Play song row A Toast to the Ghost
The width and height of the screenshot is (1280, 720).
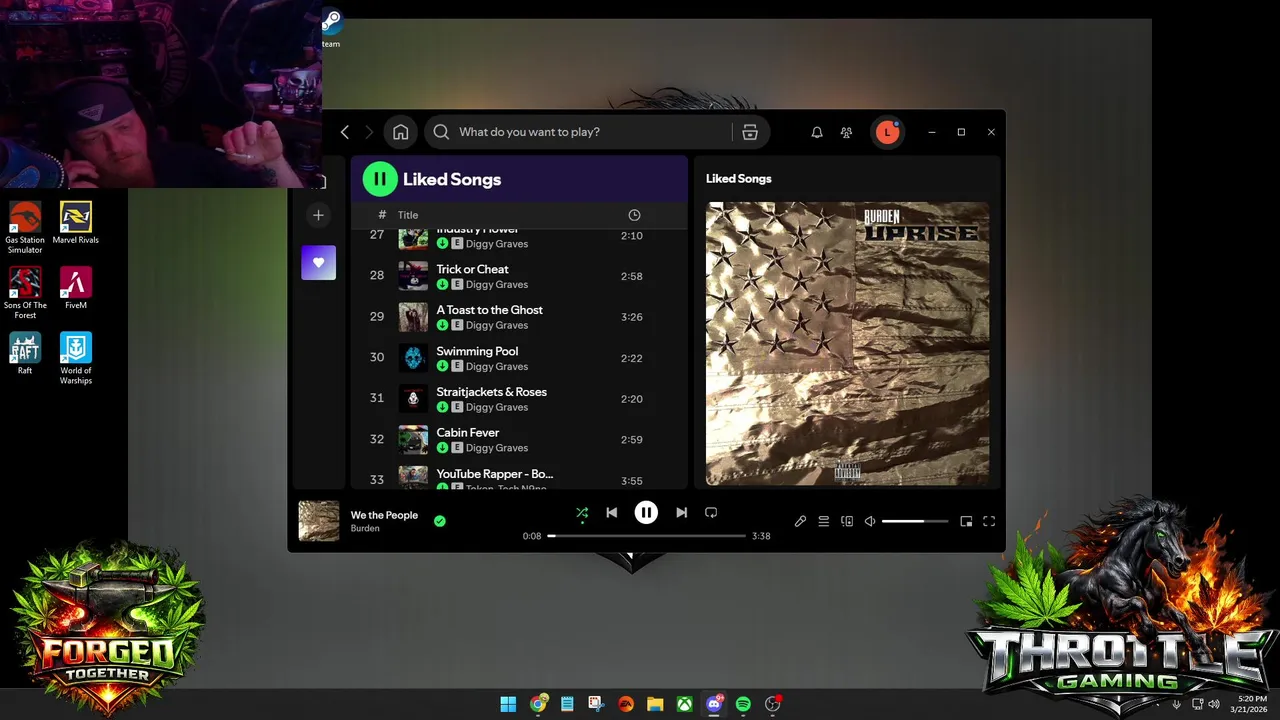coord(519,317)
